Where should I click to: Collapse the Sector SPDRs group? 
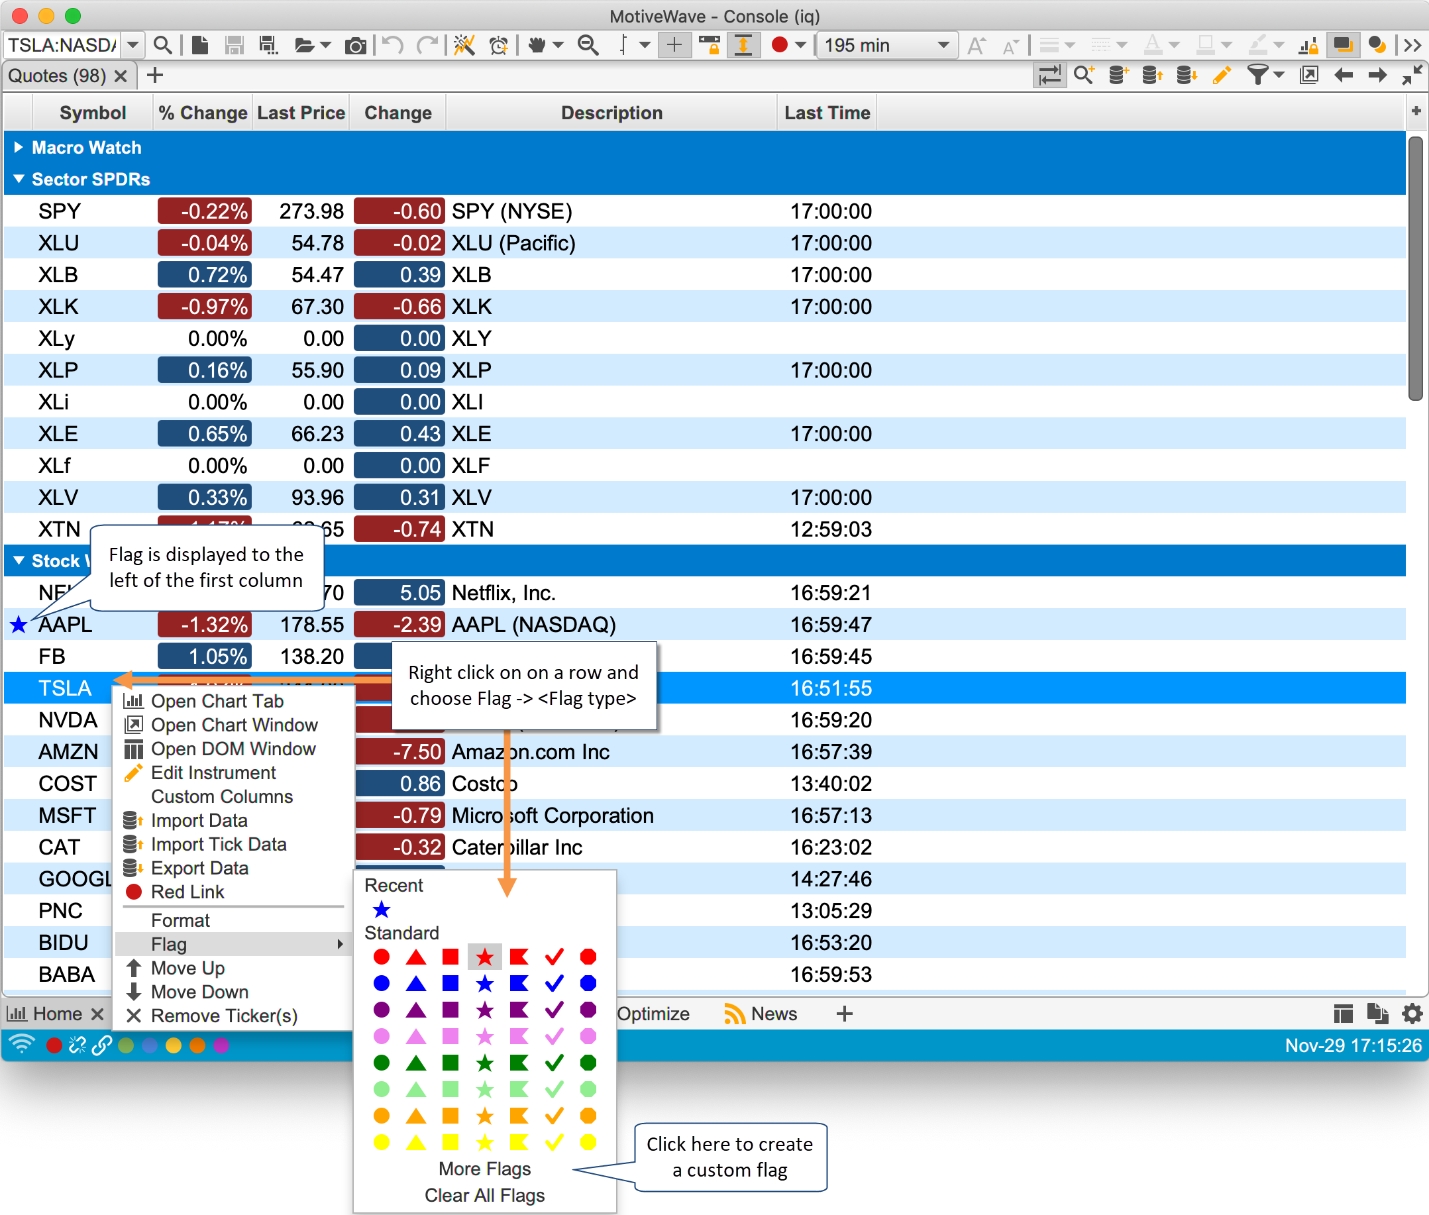pyautogui.click(x=18, y=179)
